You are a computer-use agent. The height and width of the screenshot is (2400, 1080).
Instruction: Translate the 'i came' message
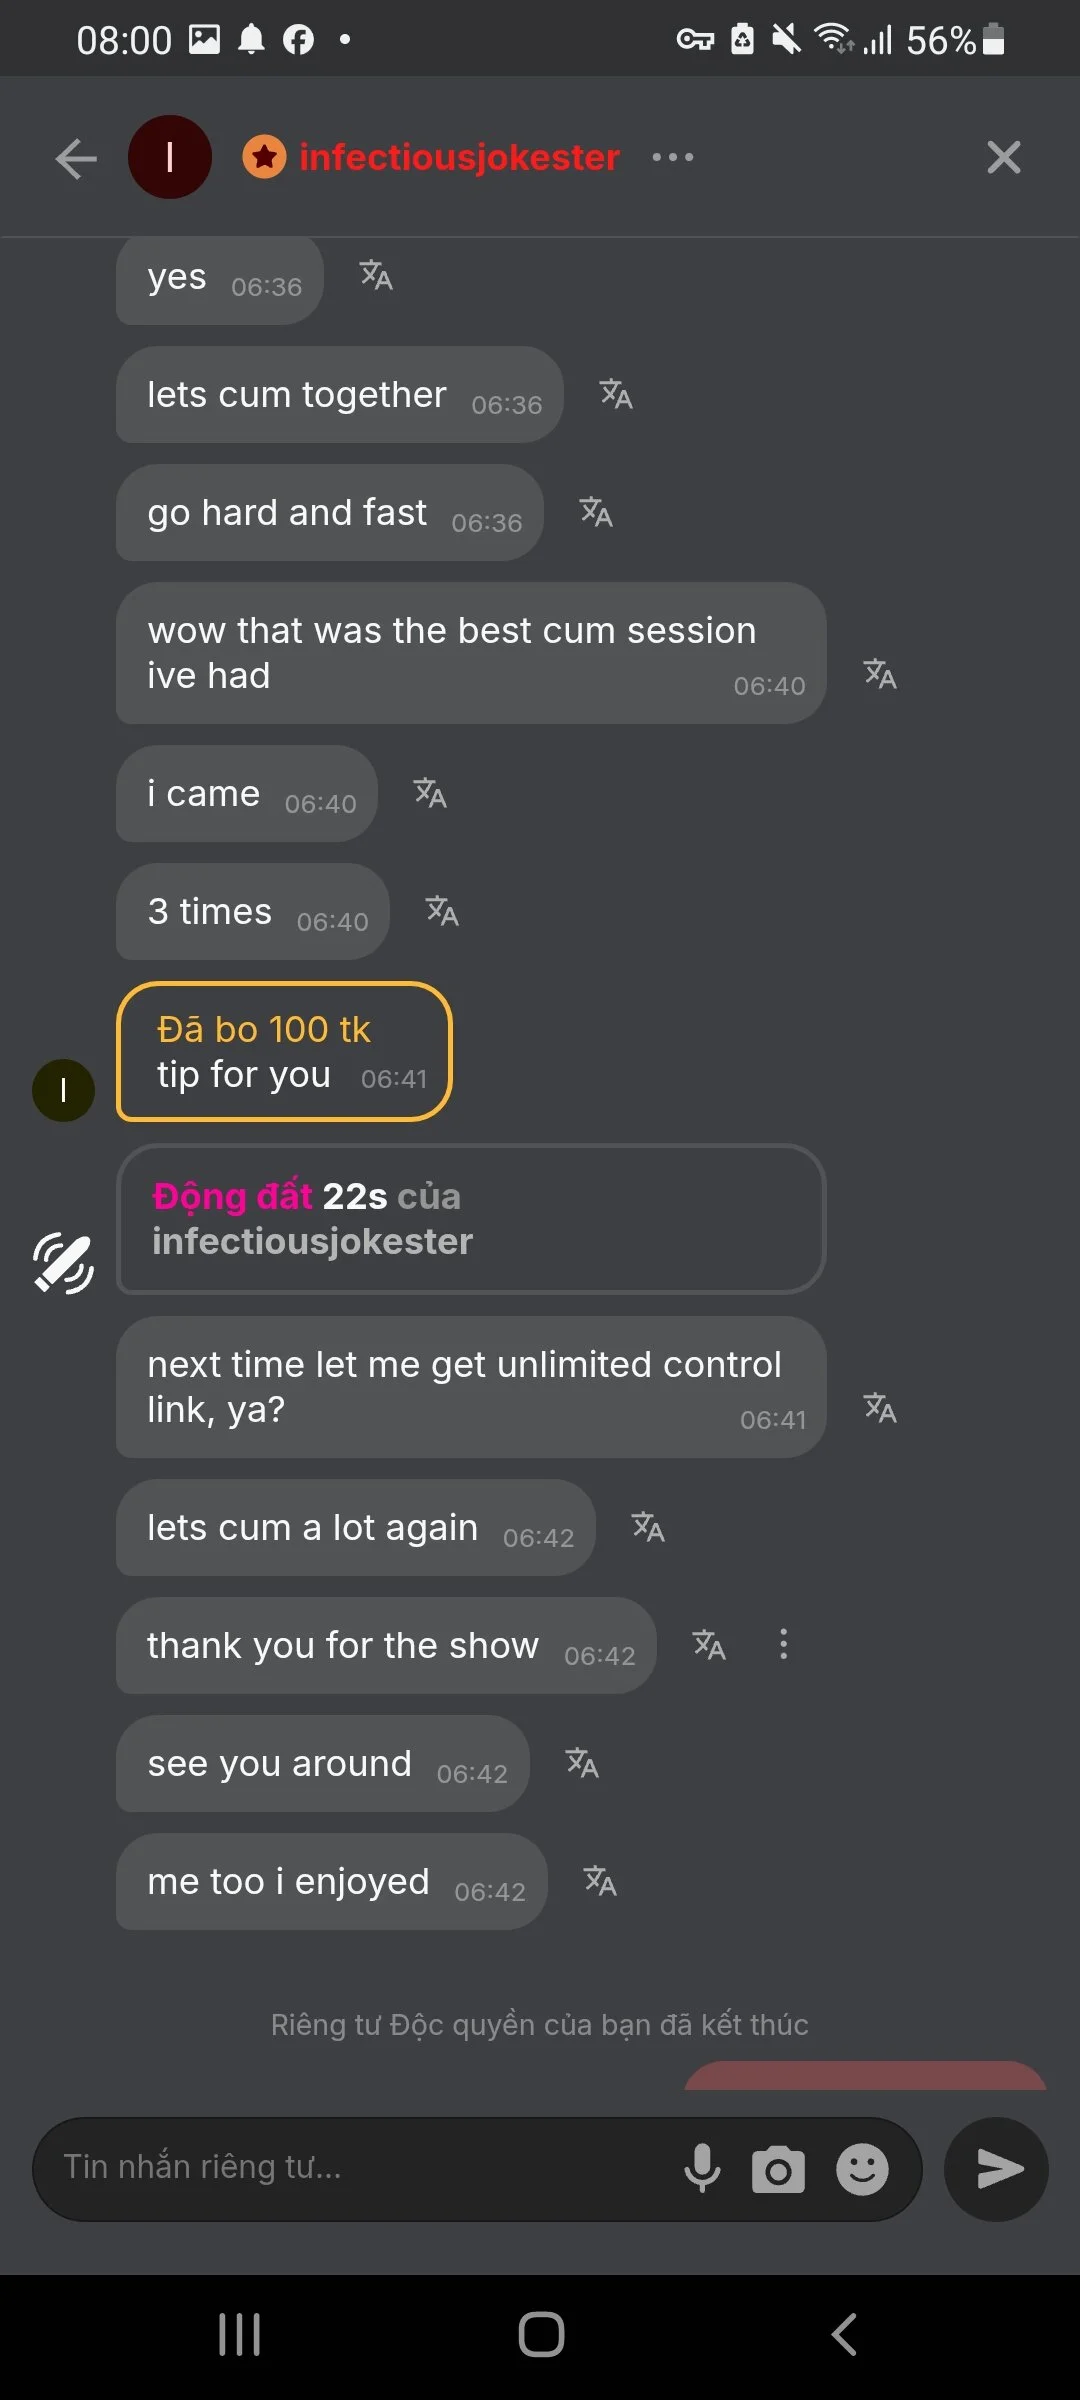pos(431,793)
